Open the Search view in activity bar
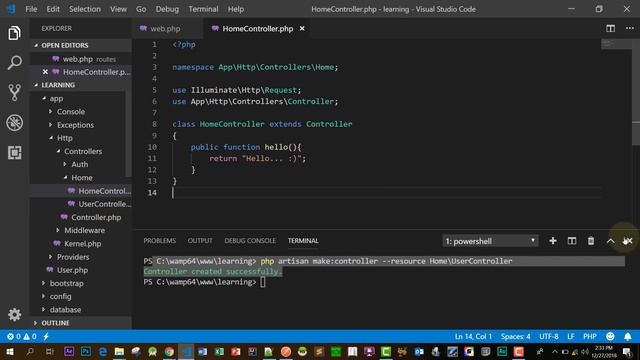 (14, 63)
